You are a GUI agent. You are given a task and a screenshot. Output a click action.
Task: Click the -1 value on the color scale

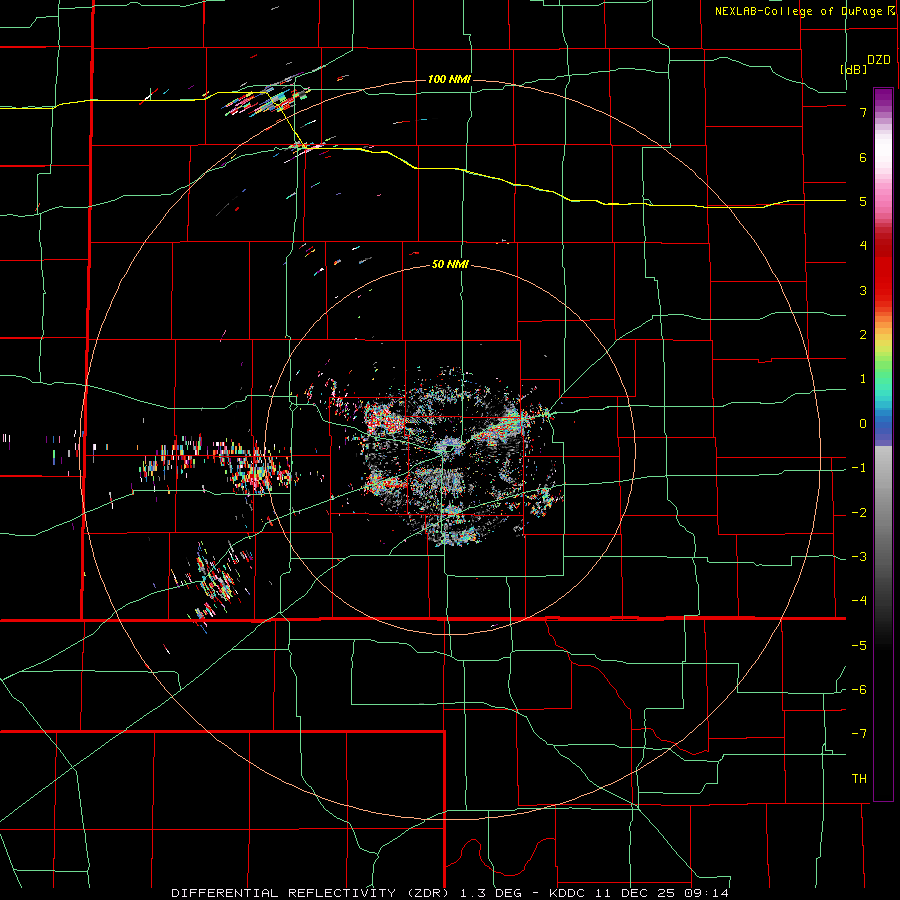(859, 468)
